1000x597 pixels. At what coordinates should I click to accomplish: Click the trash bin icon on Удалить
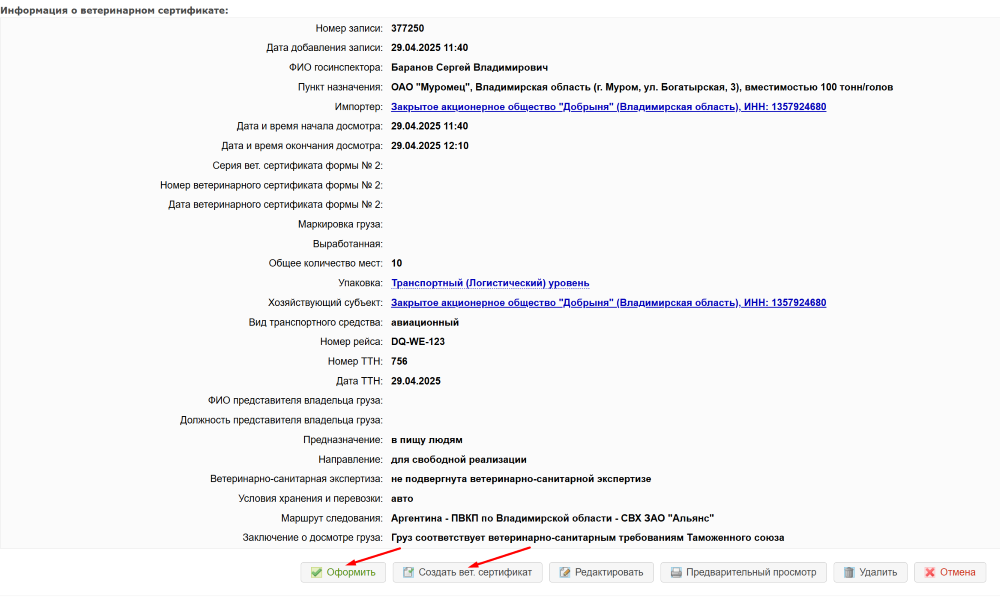click(849, 573)
